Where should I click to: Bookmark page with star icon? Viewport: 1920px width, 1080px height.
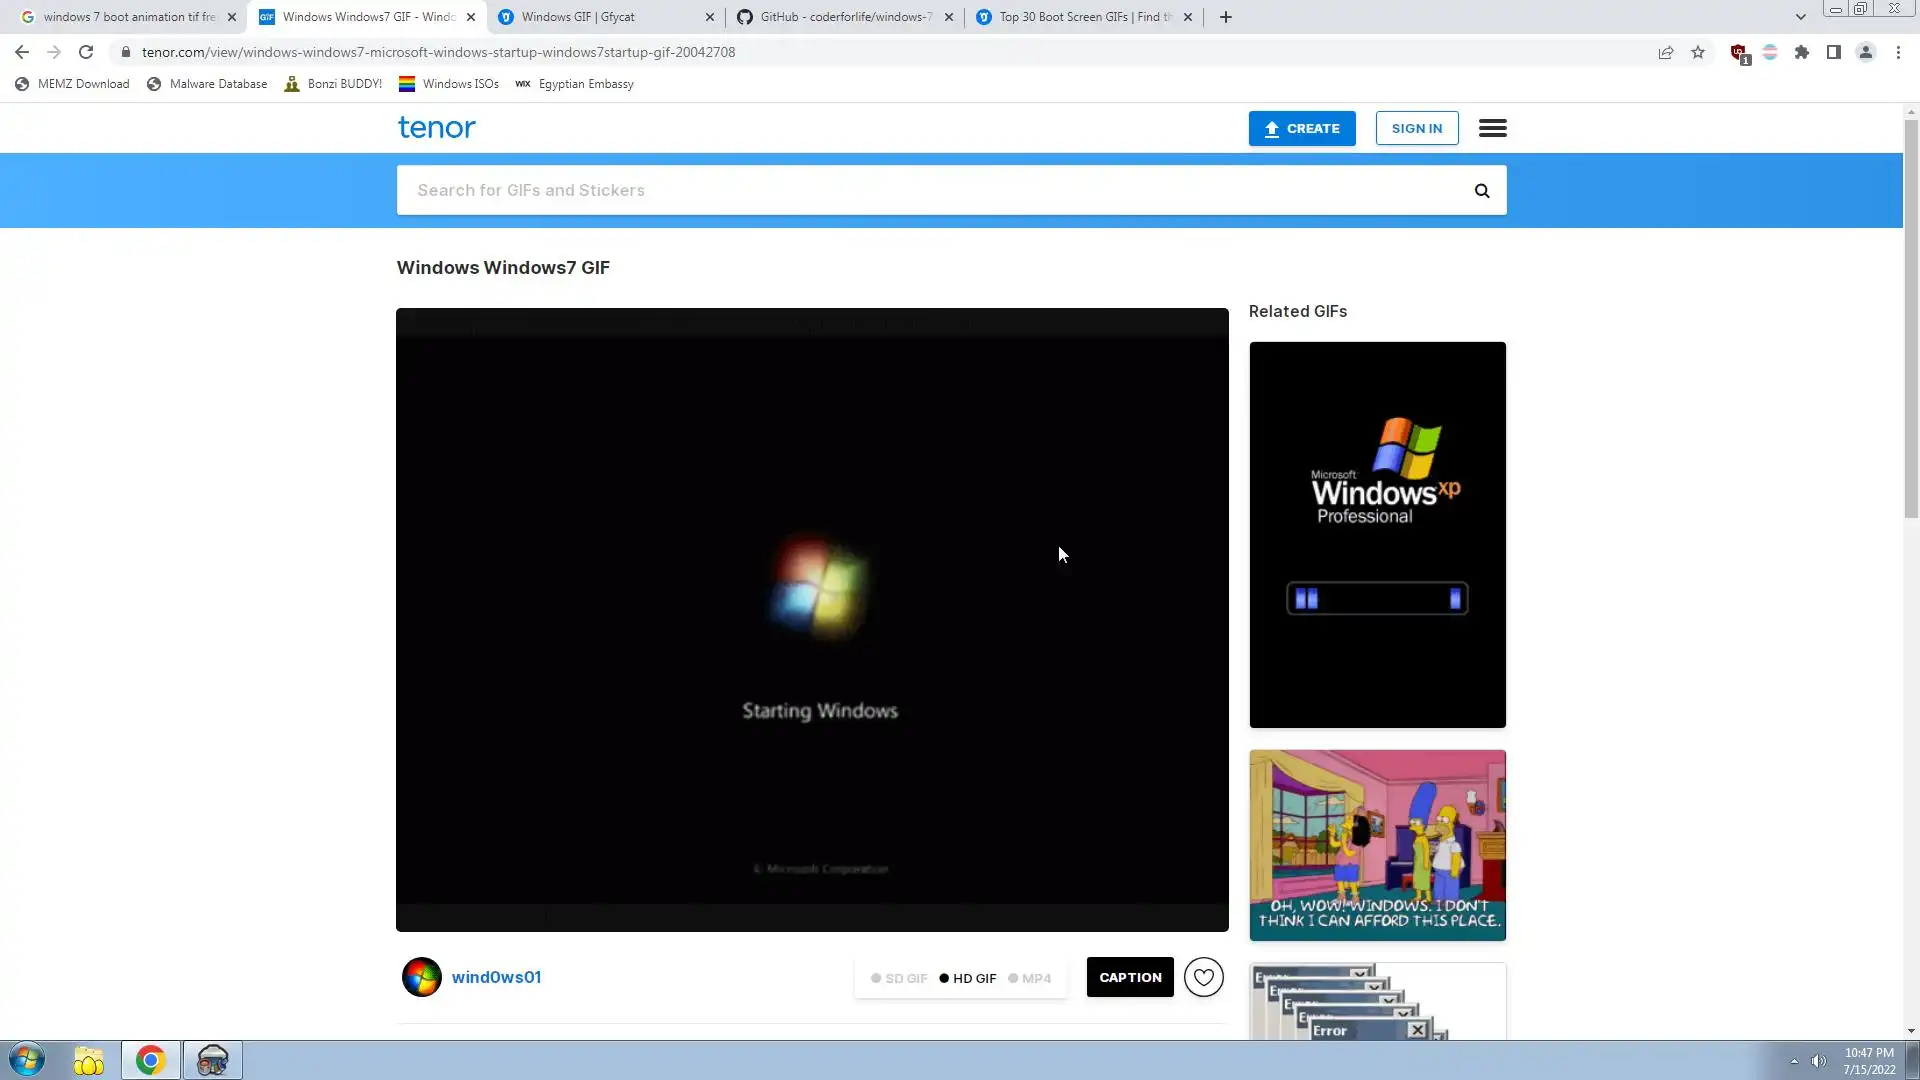1698,52
